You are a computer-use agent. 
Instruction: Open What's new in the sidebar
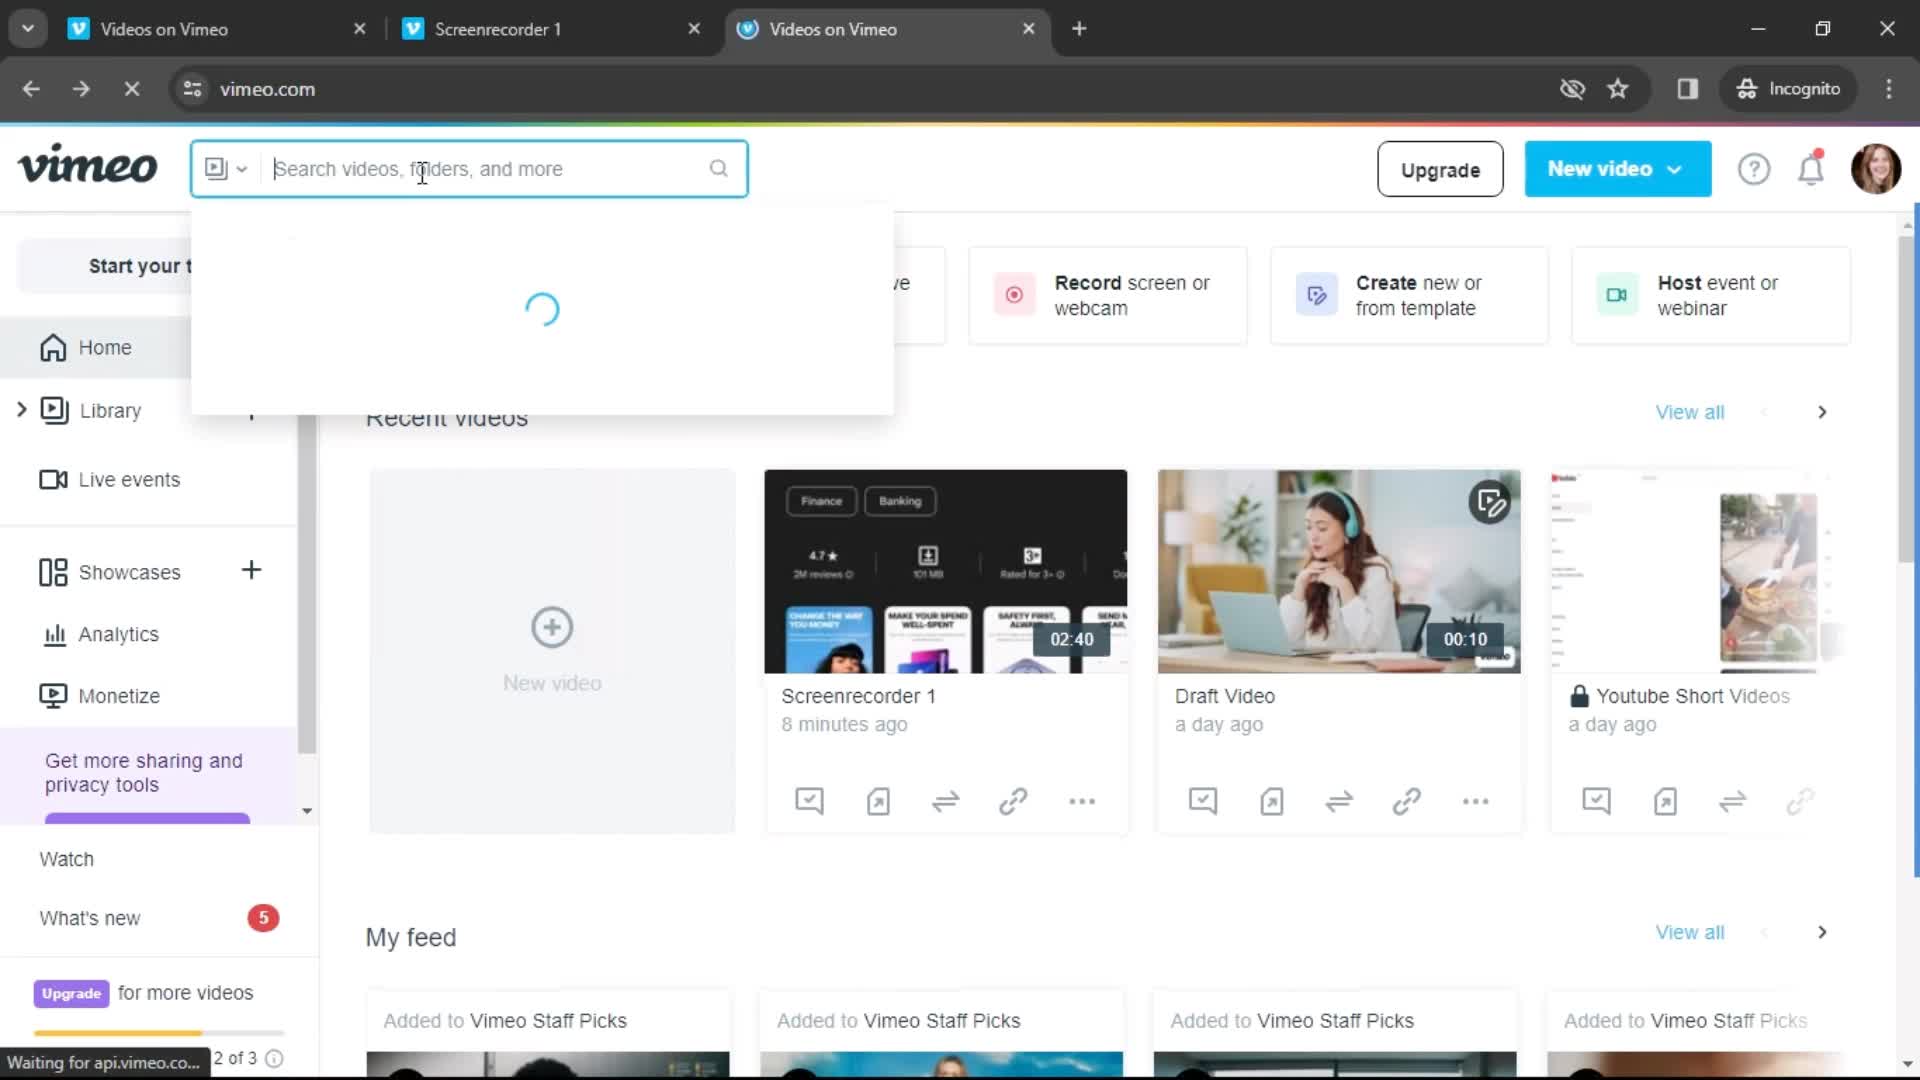(x=90, y=918)
